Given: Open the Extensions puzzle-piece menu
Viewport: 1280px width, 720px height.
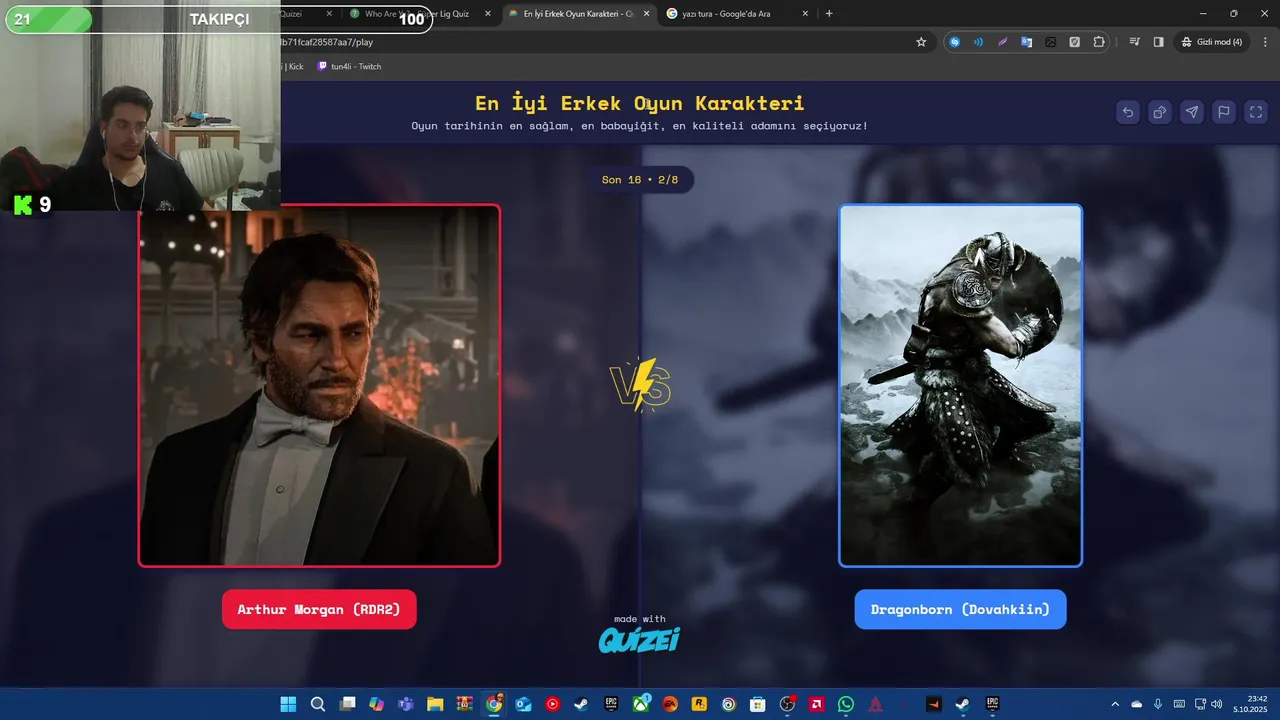Looking at the screenshot, I should [x=1099, y=42].
